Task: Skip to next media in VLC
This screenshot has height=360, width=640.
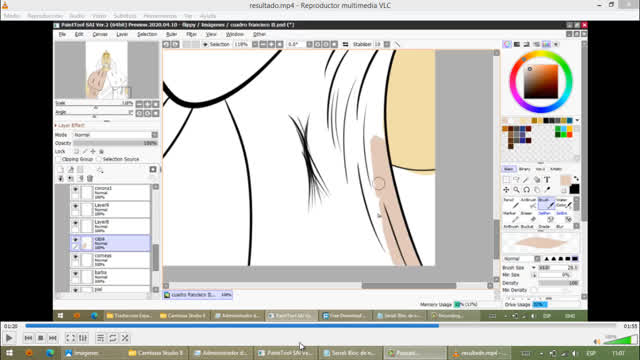Action: coord(53,338)
